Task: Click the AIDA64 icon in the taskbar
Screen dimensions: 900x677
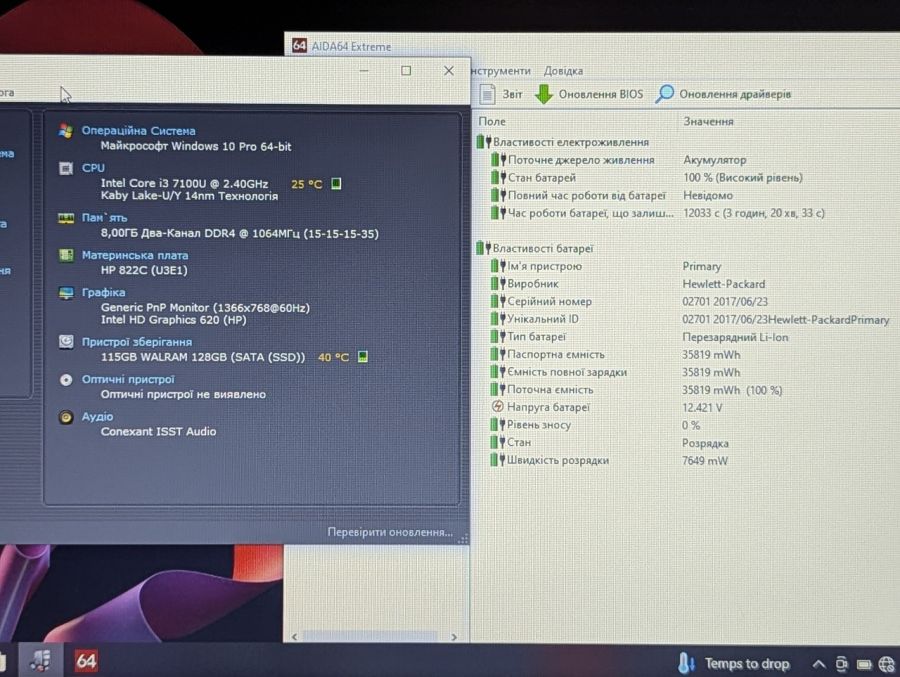Action: (x=86, y=661)
